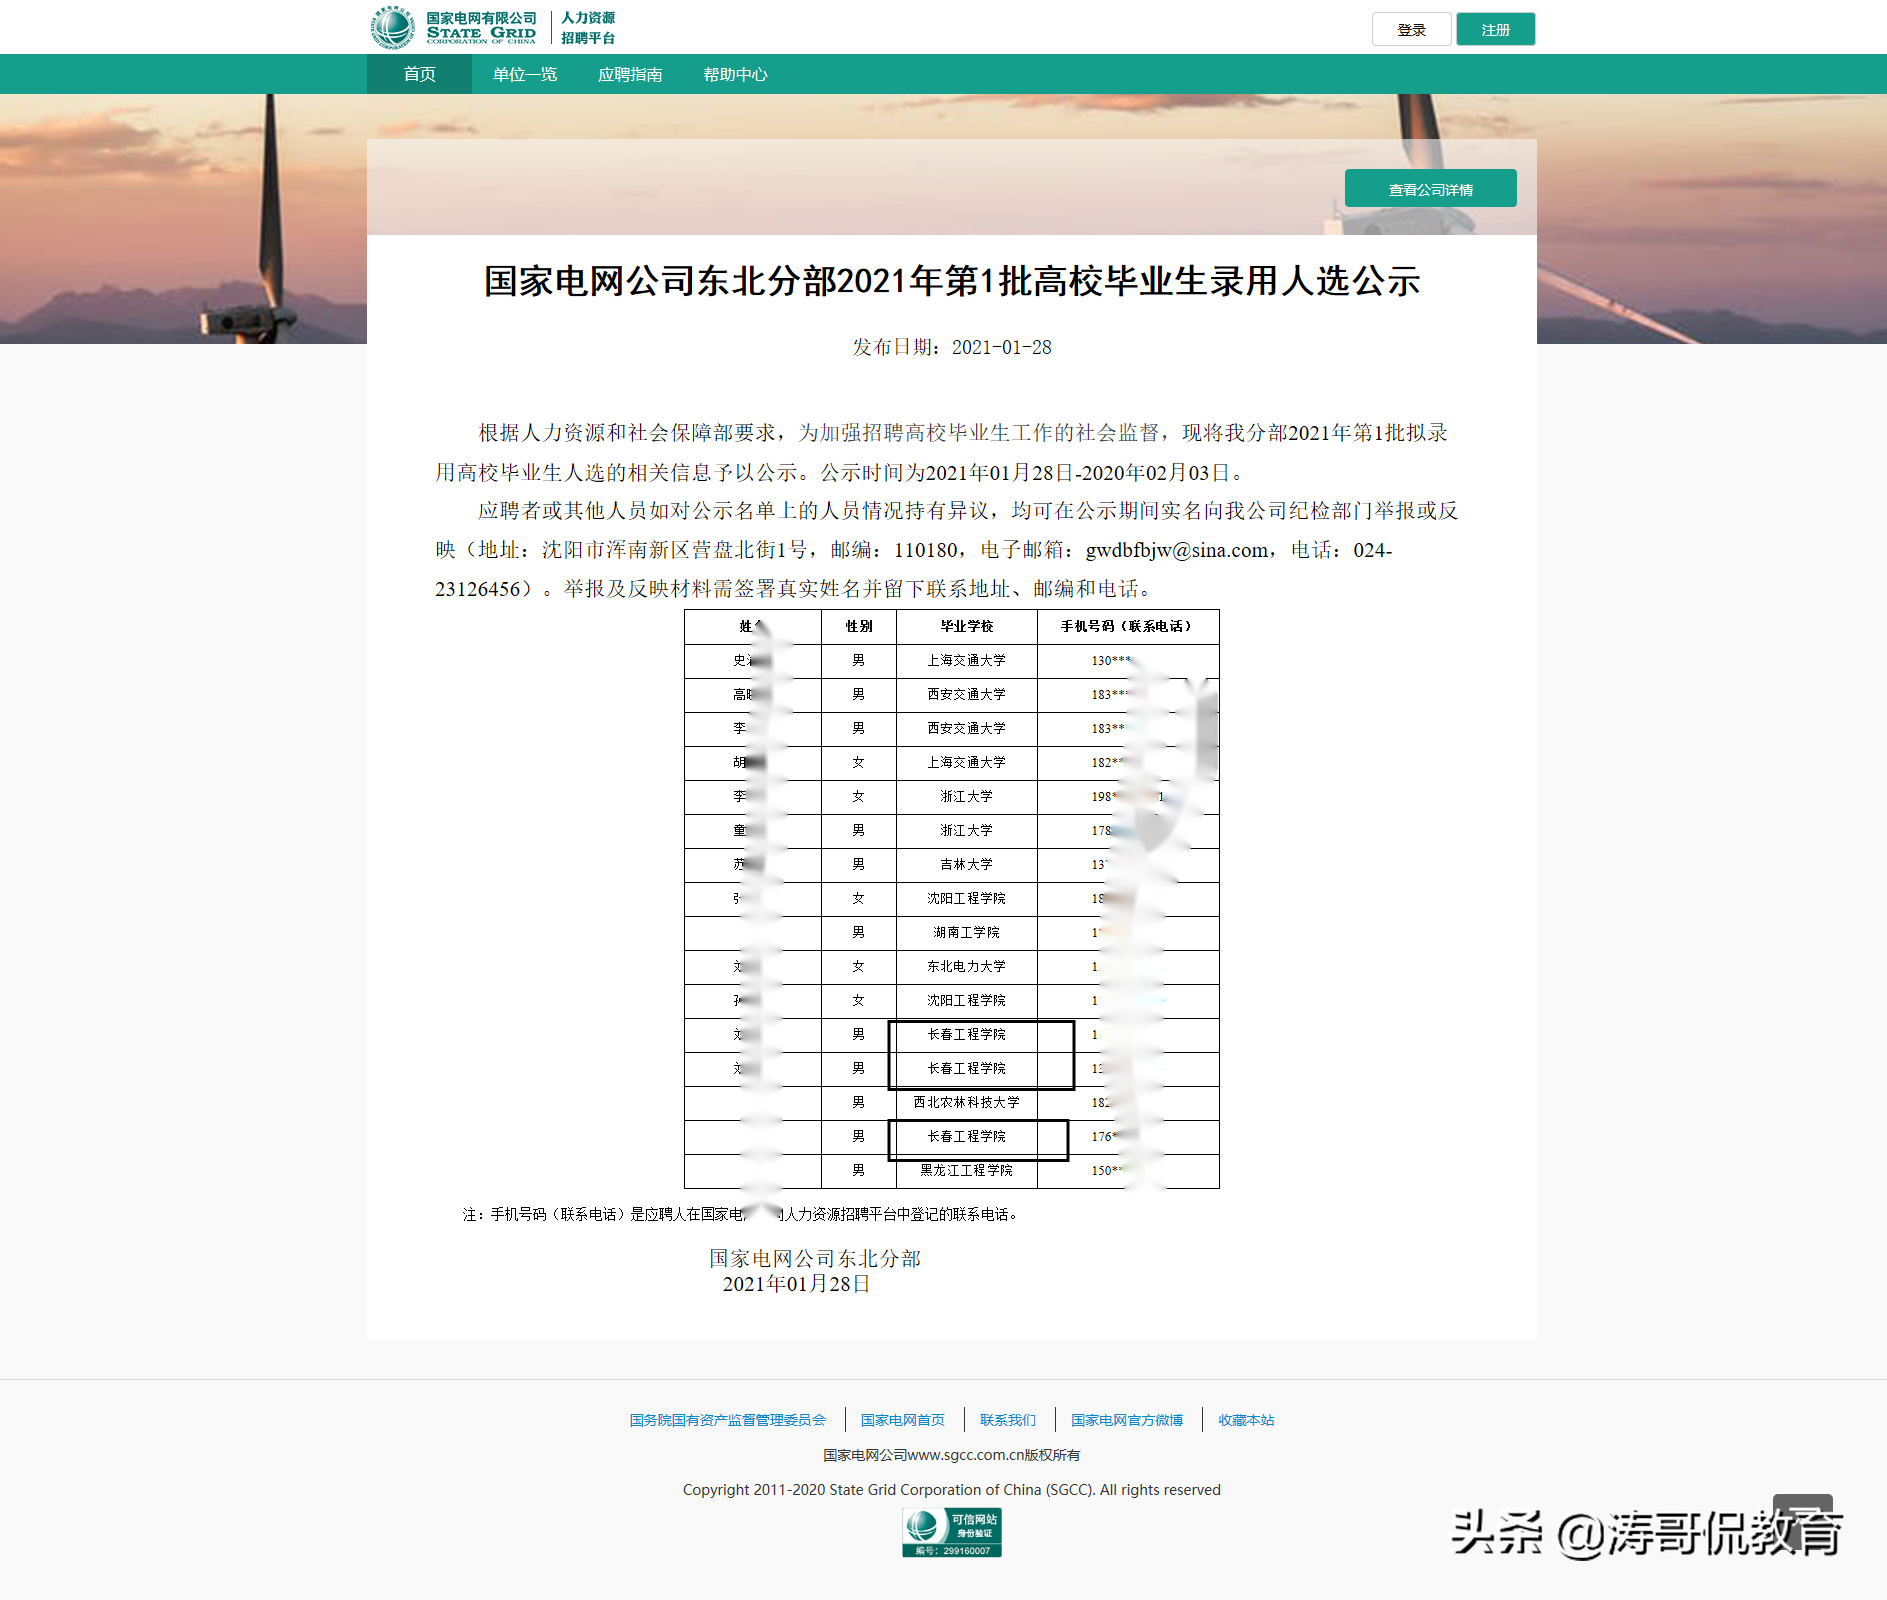Viewport: 1887px width, 1600px height.
Task: Select the 首页 navigation tab
Action: [x=418, y=73]
